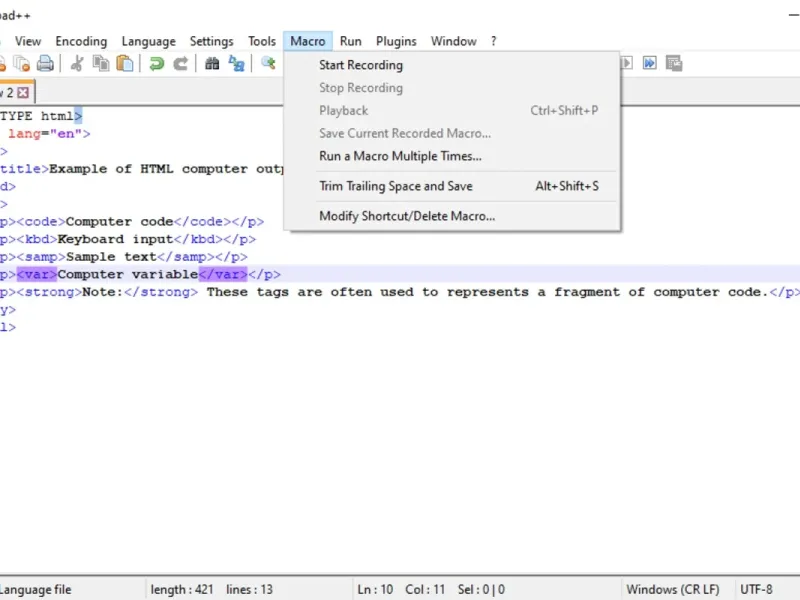Open the Language menu
The width and height of the screenshot is (800, 600).
pyautogui.click(x=148, y=41)
